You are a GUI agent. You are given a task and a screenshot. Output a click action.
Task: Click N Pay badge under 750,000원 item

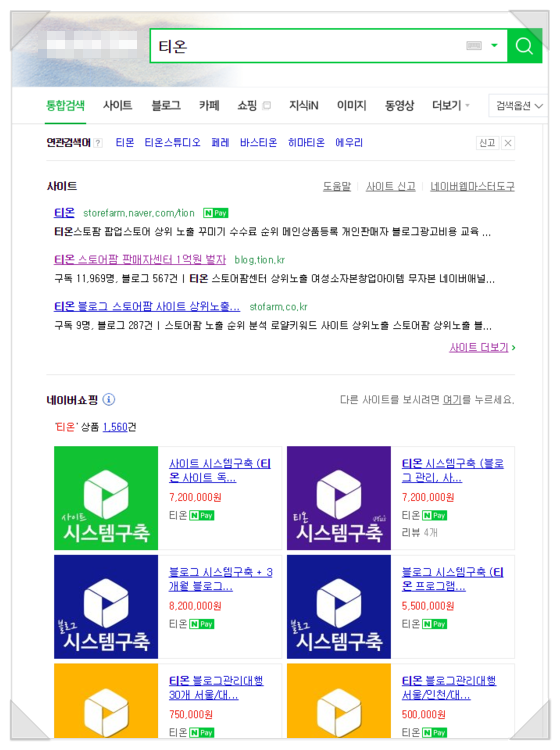click(x=202, y=732)
